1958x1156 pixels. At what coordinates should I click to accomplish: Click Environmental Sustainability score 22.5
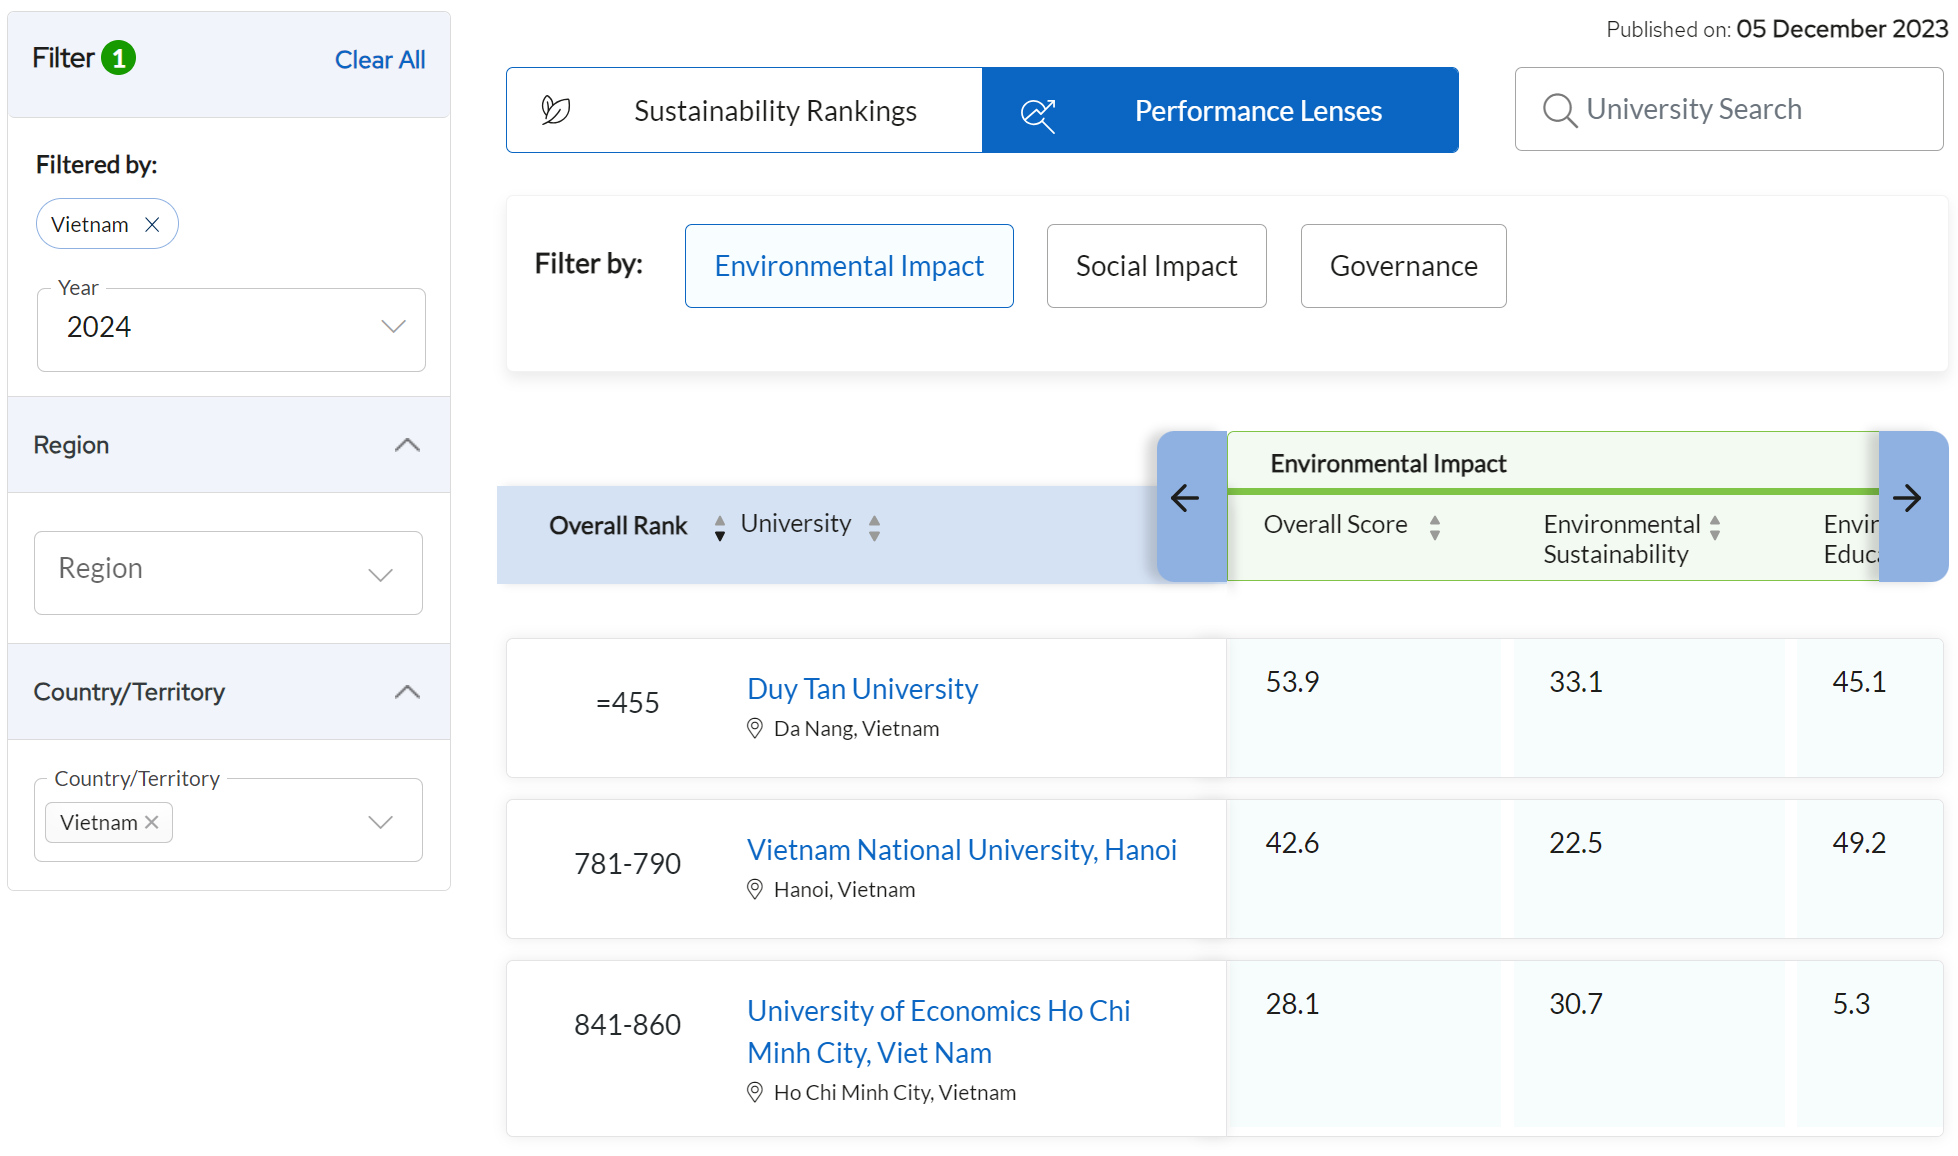point(1576,843)
